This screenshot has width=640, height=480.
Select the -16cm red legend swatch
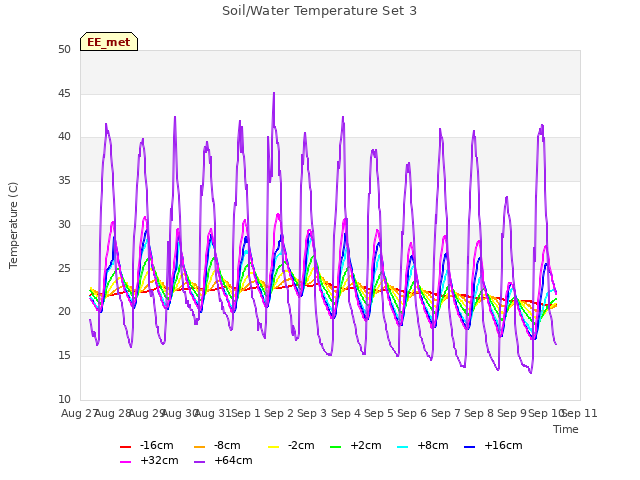125,447
